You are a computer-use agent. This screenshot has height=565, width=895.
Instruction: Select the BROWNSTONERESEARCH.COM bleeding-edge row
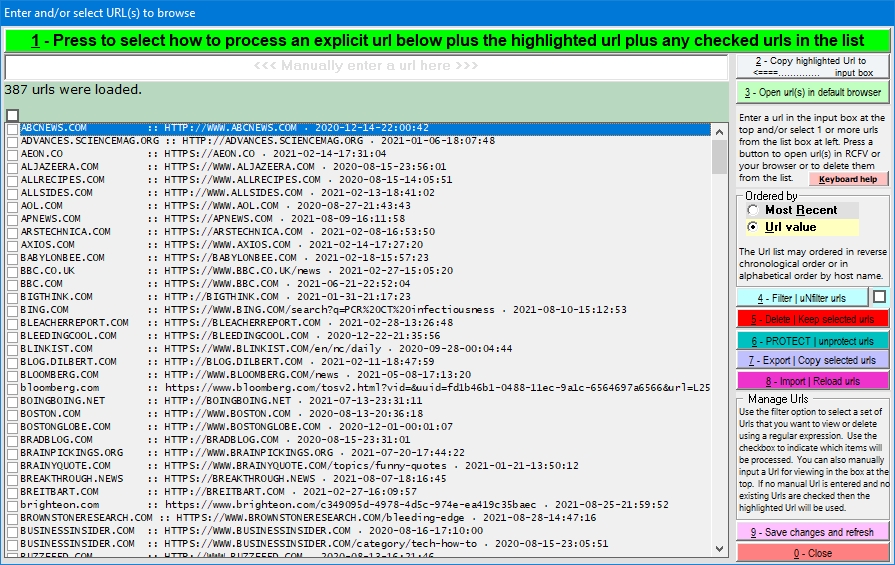(365, 518)
